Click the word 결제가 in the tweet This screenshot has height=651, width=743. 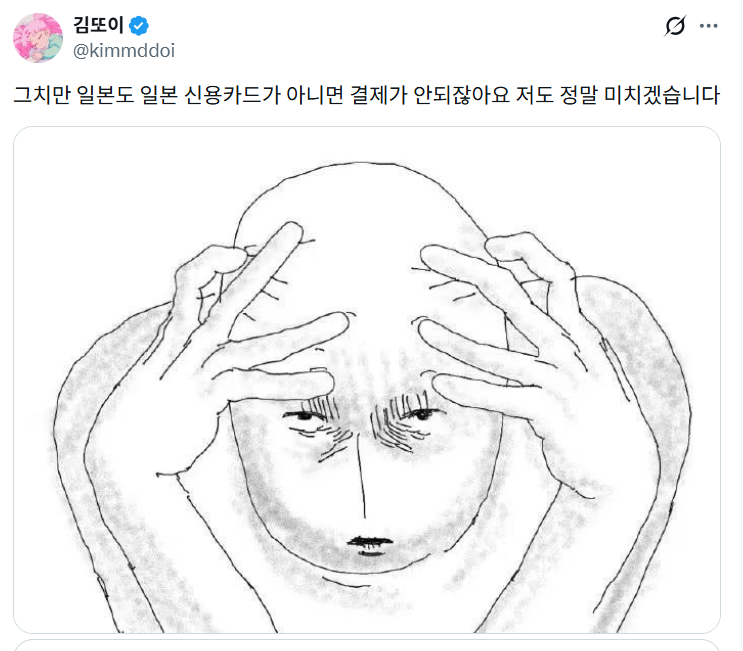pyautogui.click(x=379, y=95)
